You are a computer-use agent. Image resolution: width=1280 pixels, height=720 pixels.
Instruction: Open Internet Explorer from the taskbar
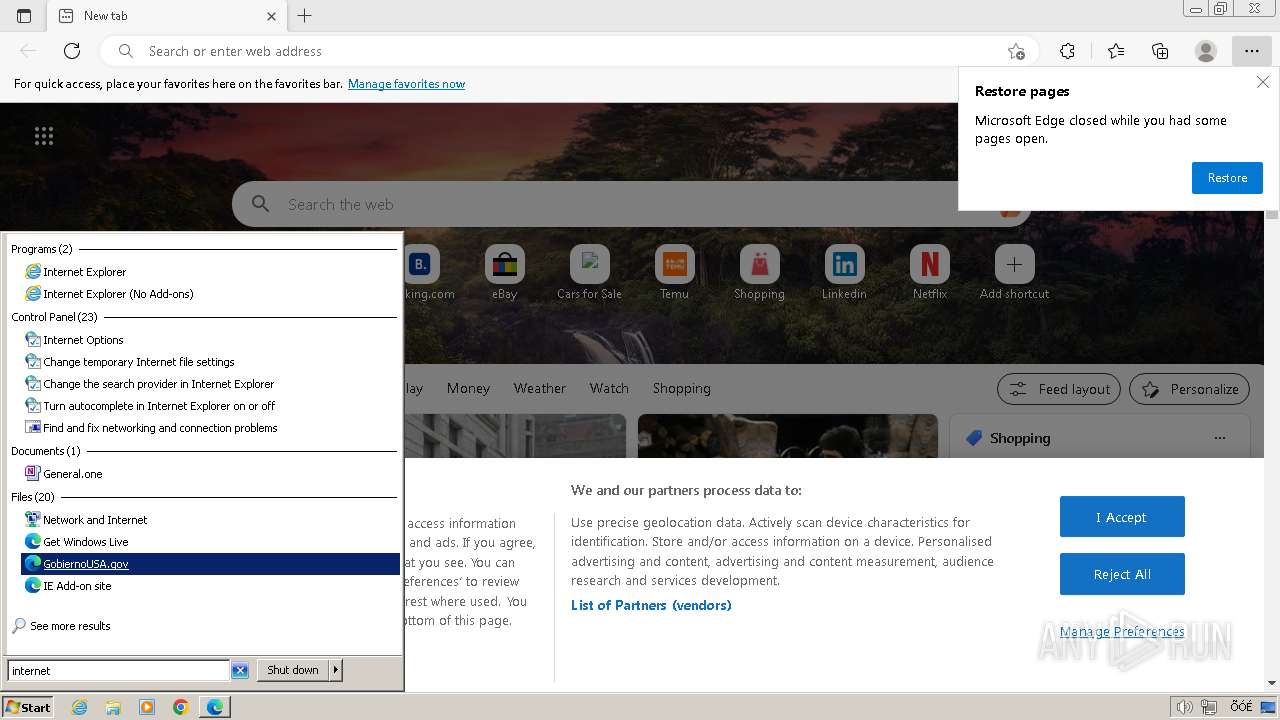(79, 707)
